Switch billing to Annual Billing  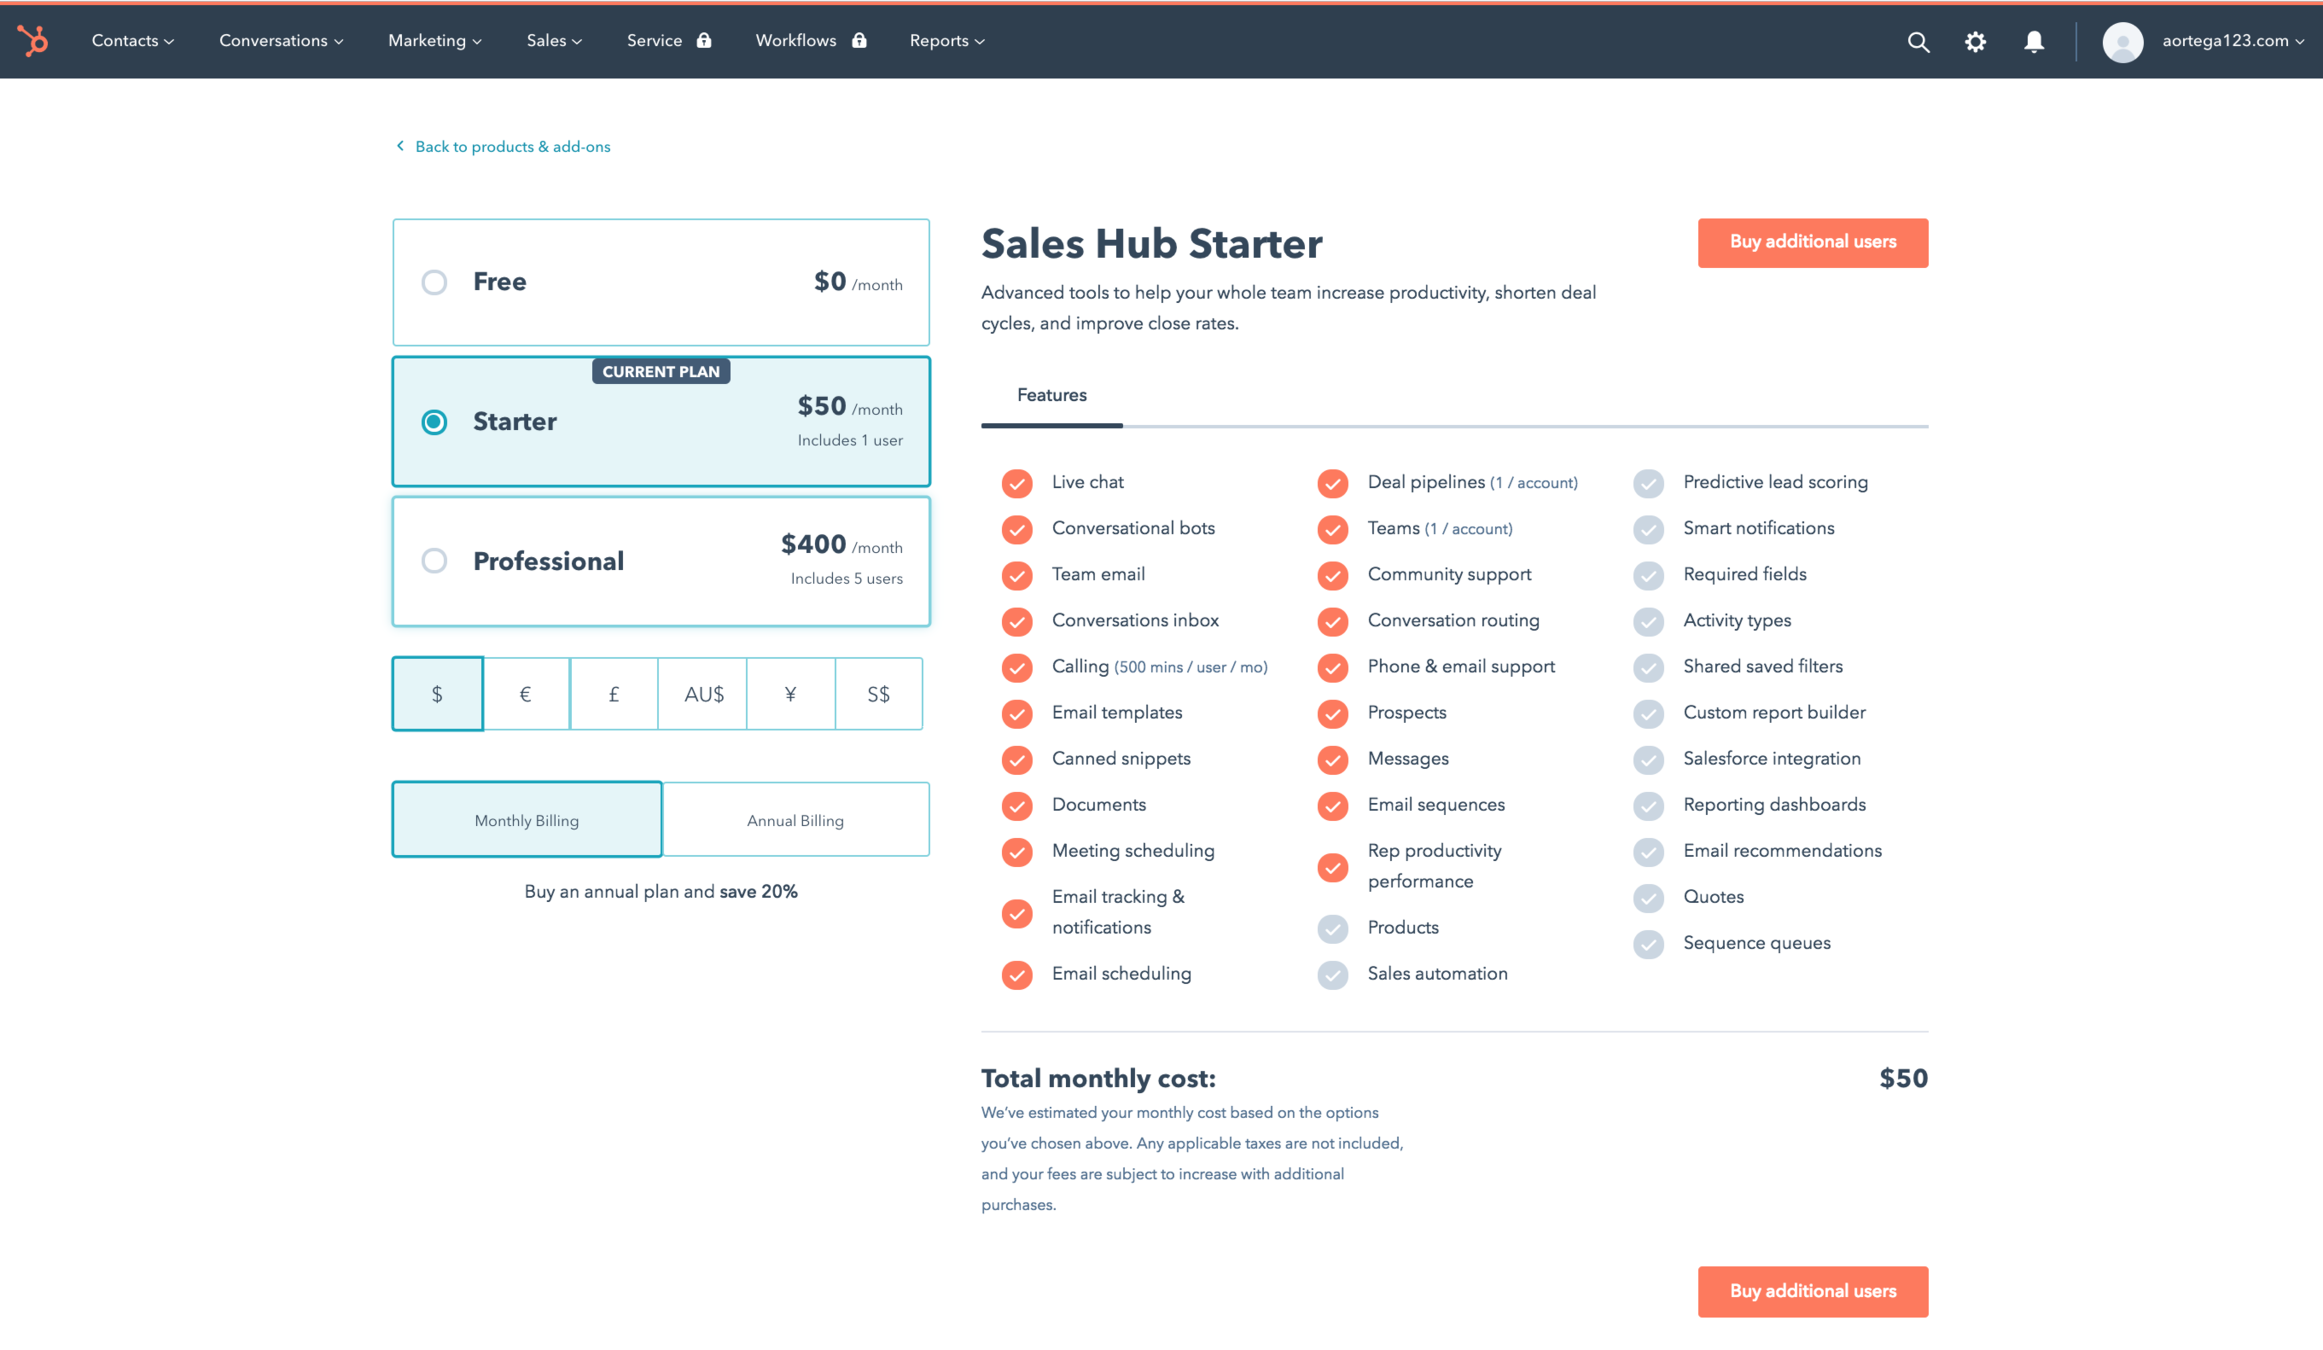[795, 820]
